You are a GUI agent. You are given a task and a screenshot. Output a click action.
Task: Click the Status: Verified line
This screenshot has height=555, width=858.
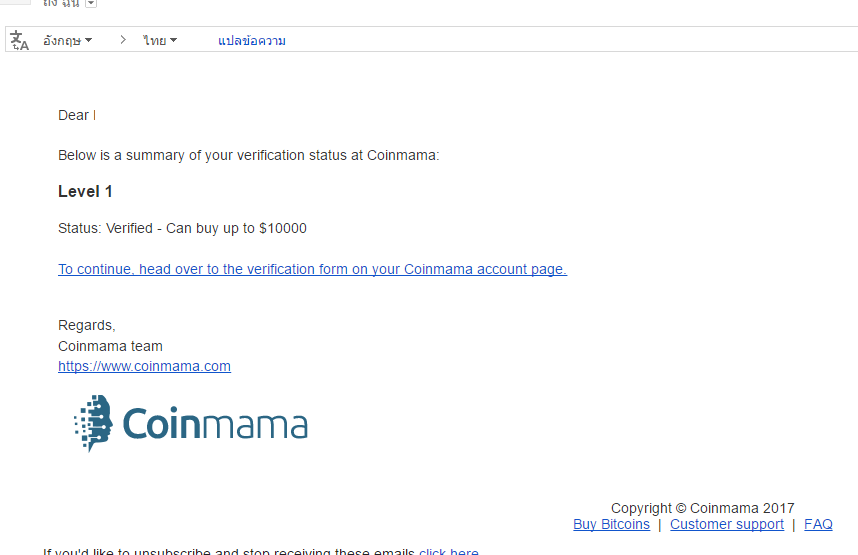tap(182, 228)
